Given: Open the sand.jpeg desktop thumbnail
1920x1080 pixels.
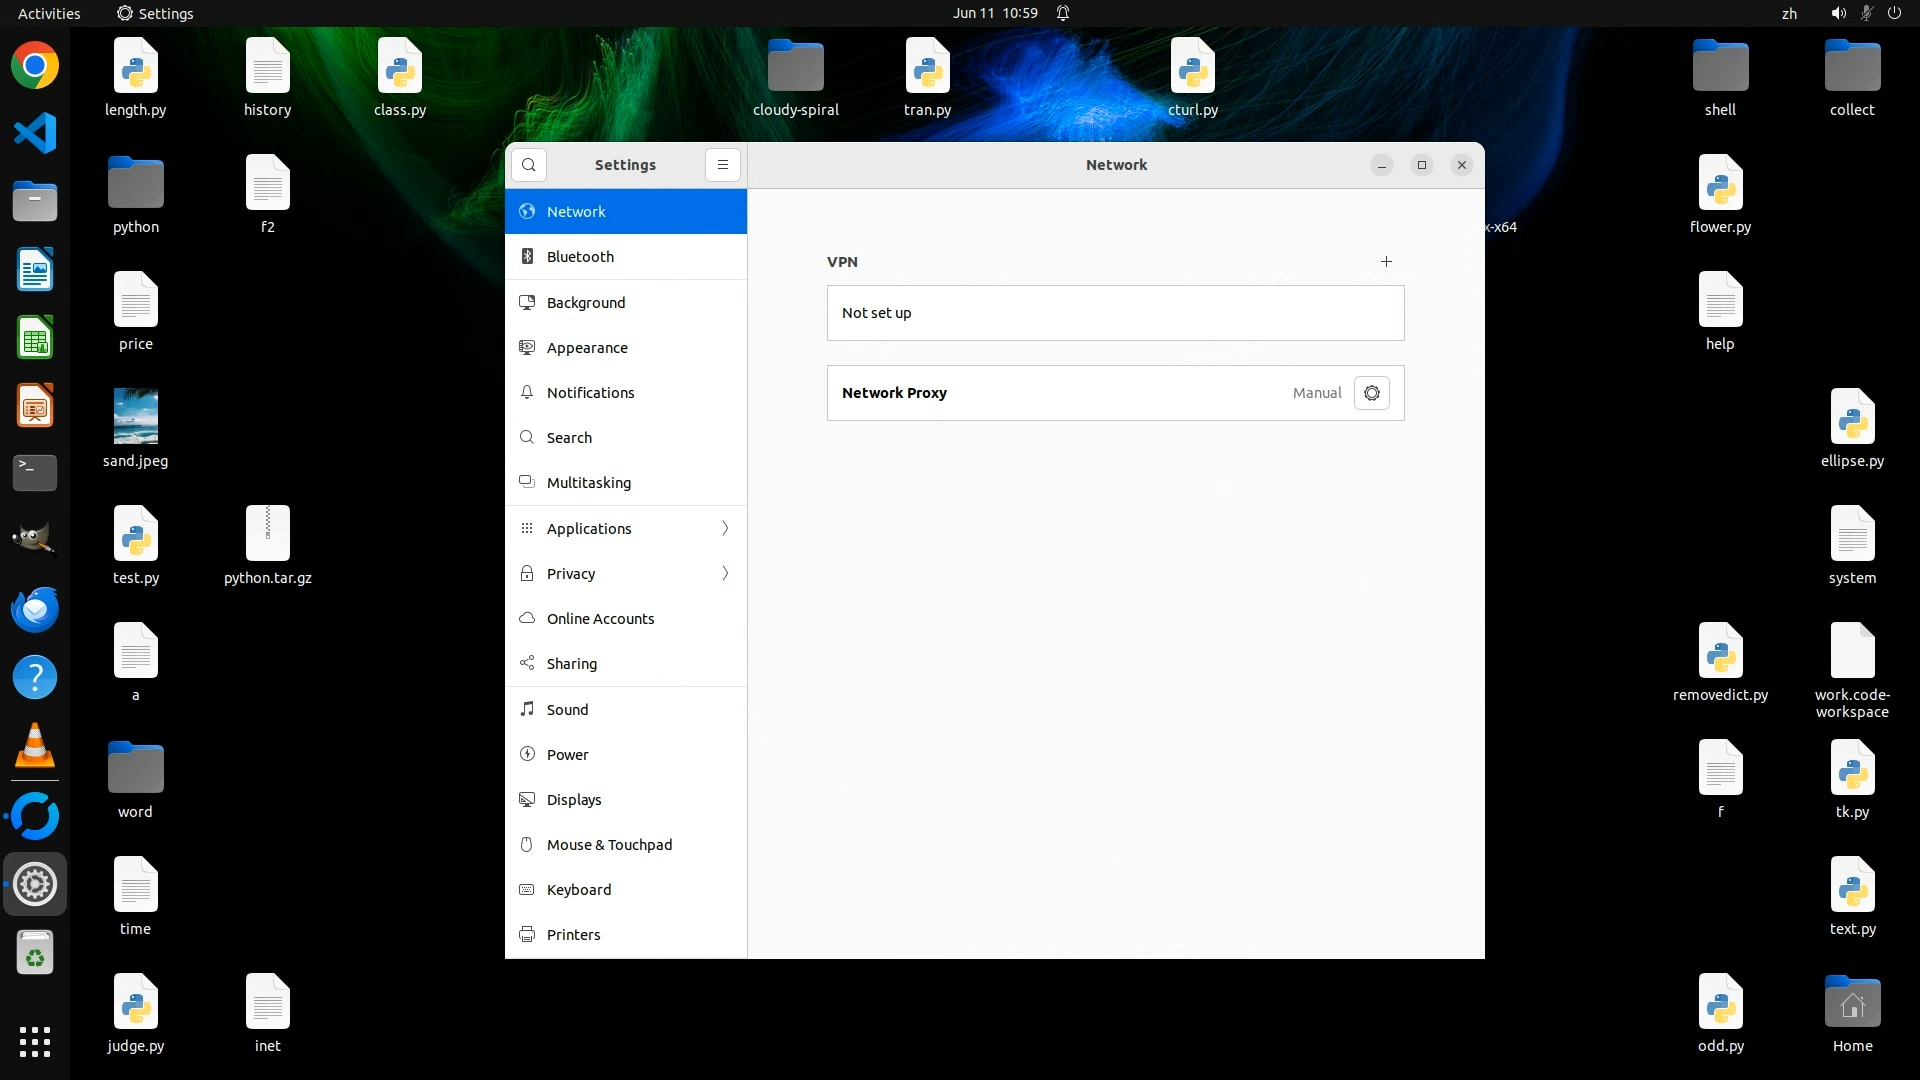Looking at the screenshot, I should (x=135, y=416).
